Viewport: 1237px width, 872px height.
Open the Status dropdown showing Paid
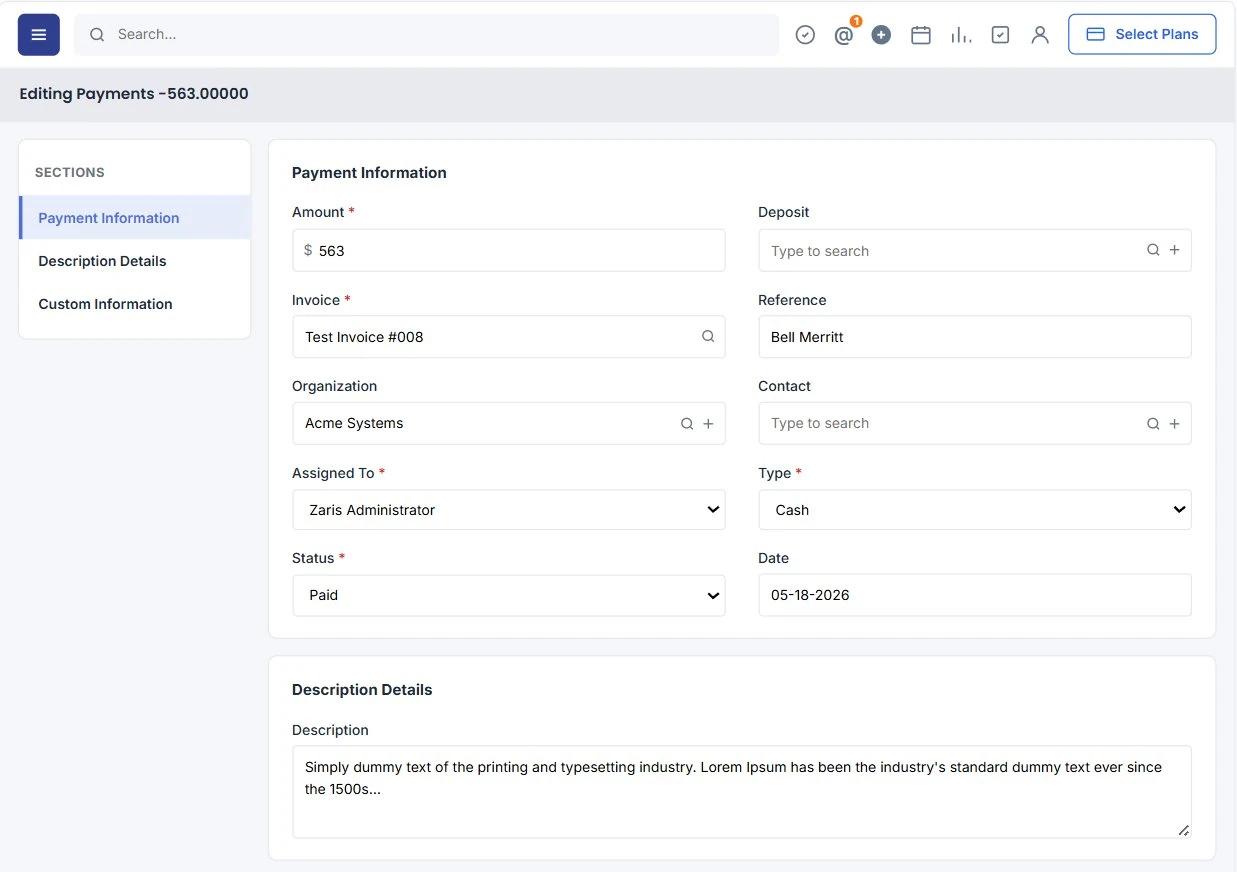(x=509, y=595)
